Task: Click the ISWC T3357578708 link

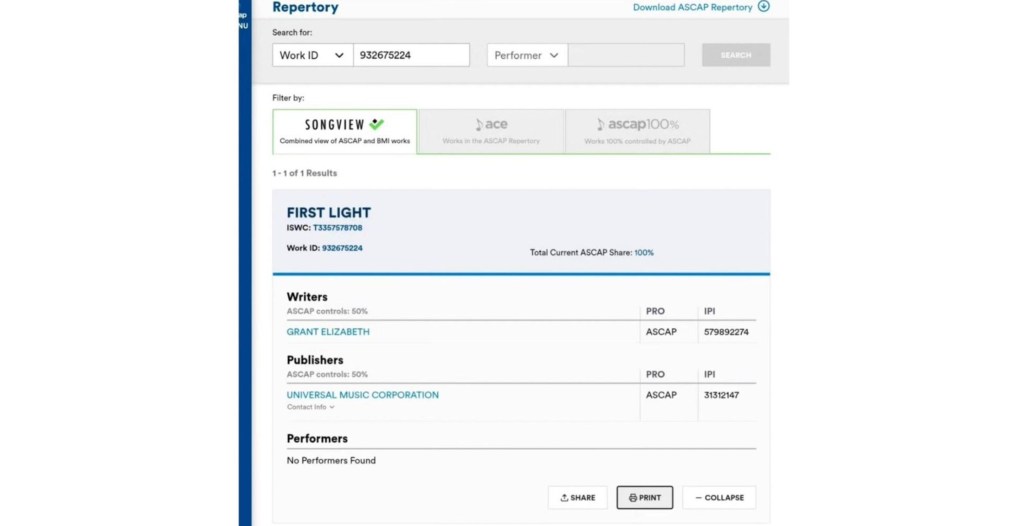Action: click(x=337, y=228)
